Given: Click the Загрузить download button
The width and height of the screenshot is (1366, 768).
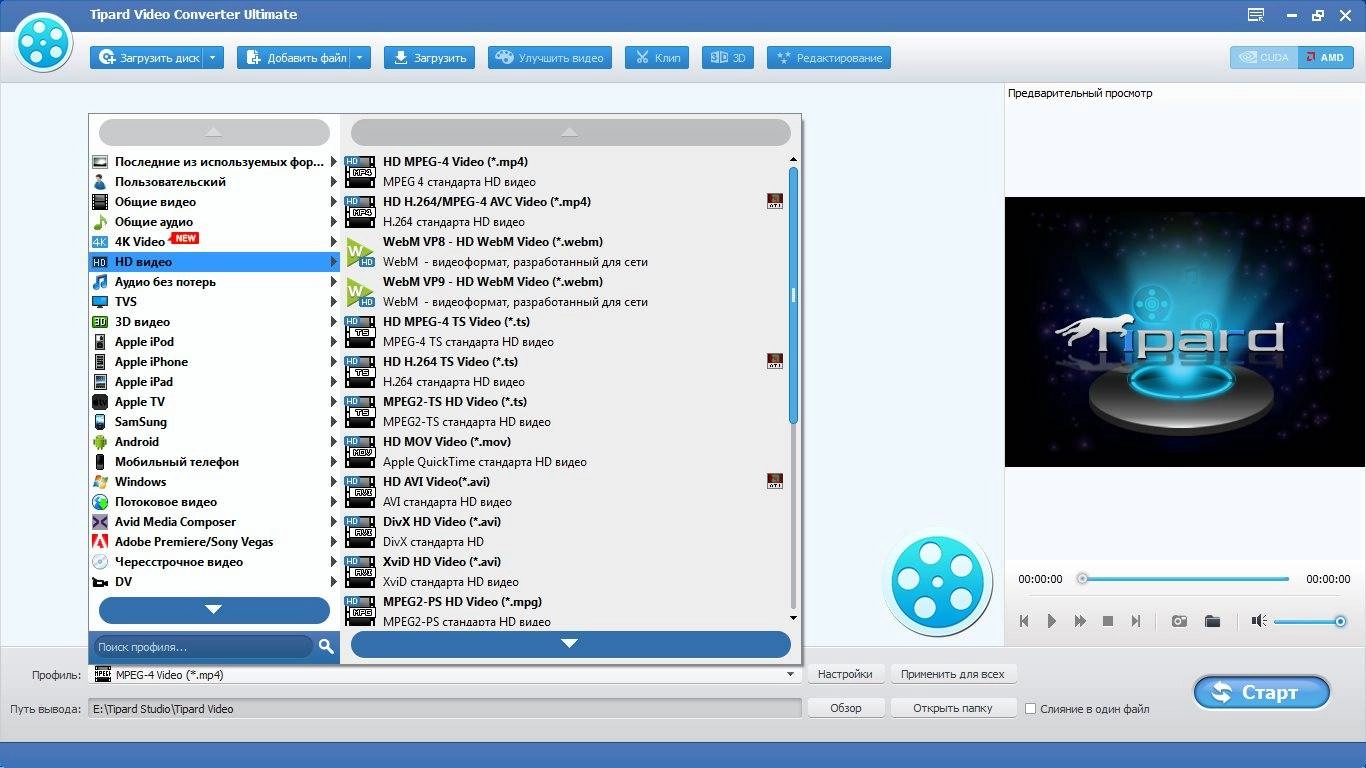Looking at the screenshot, I should (x=430, y=58).
